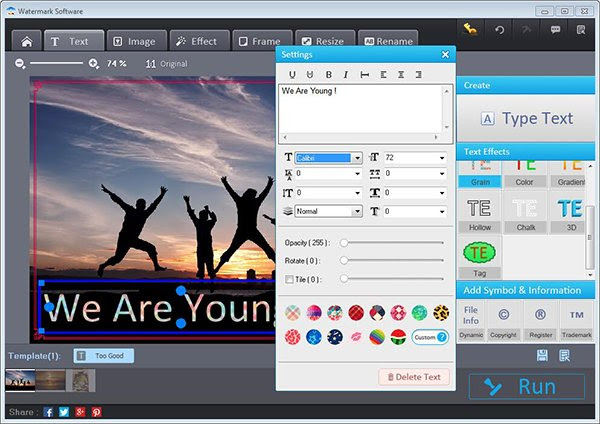Apply the Grain text effect

[x=480, y=174]
